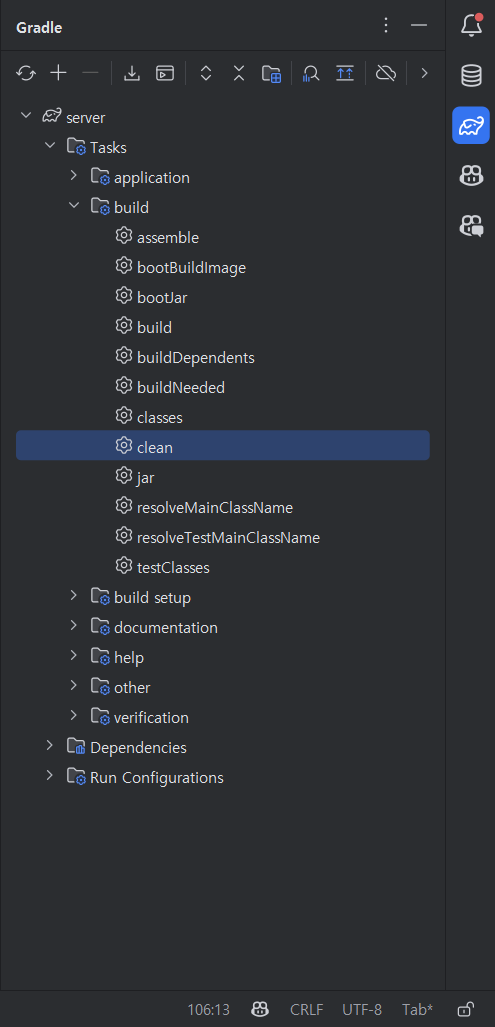Toggle Offline Mode cloud icon
495x1027 pixels.
tap(386, 73)
